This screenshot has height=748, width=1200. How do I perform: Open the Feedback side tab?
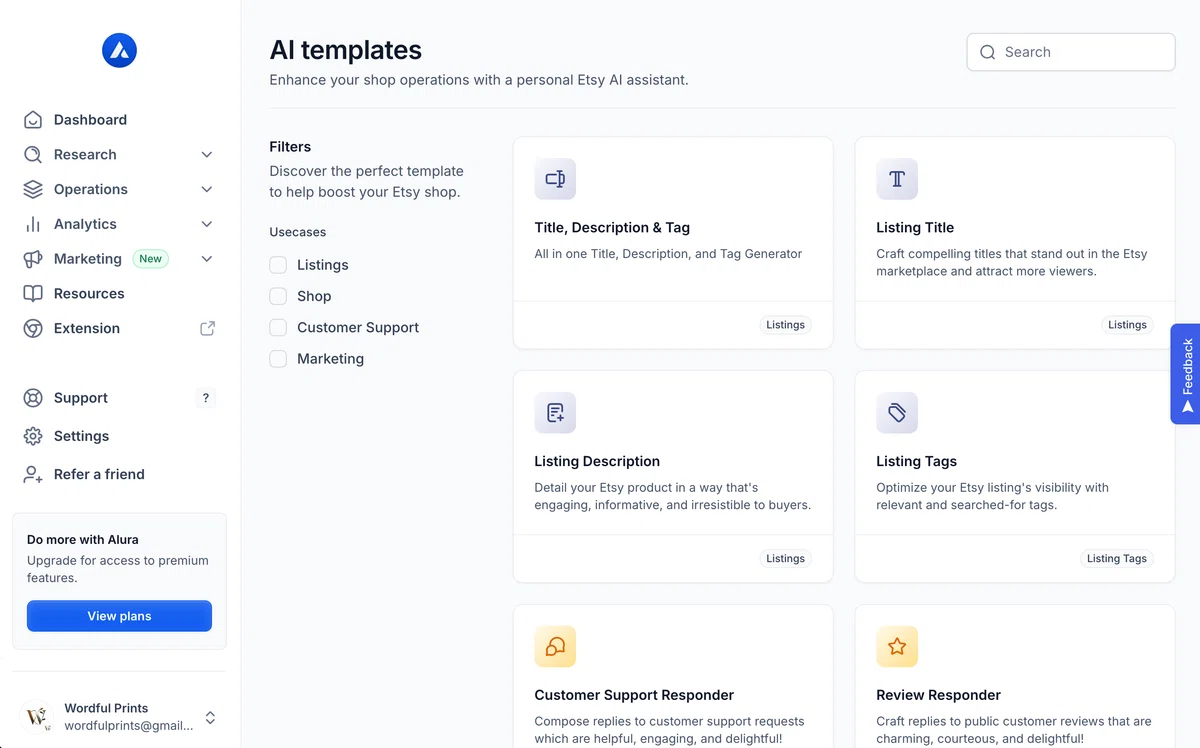[x=1186, y=374]
